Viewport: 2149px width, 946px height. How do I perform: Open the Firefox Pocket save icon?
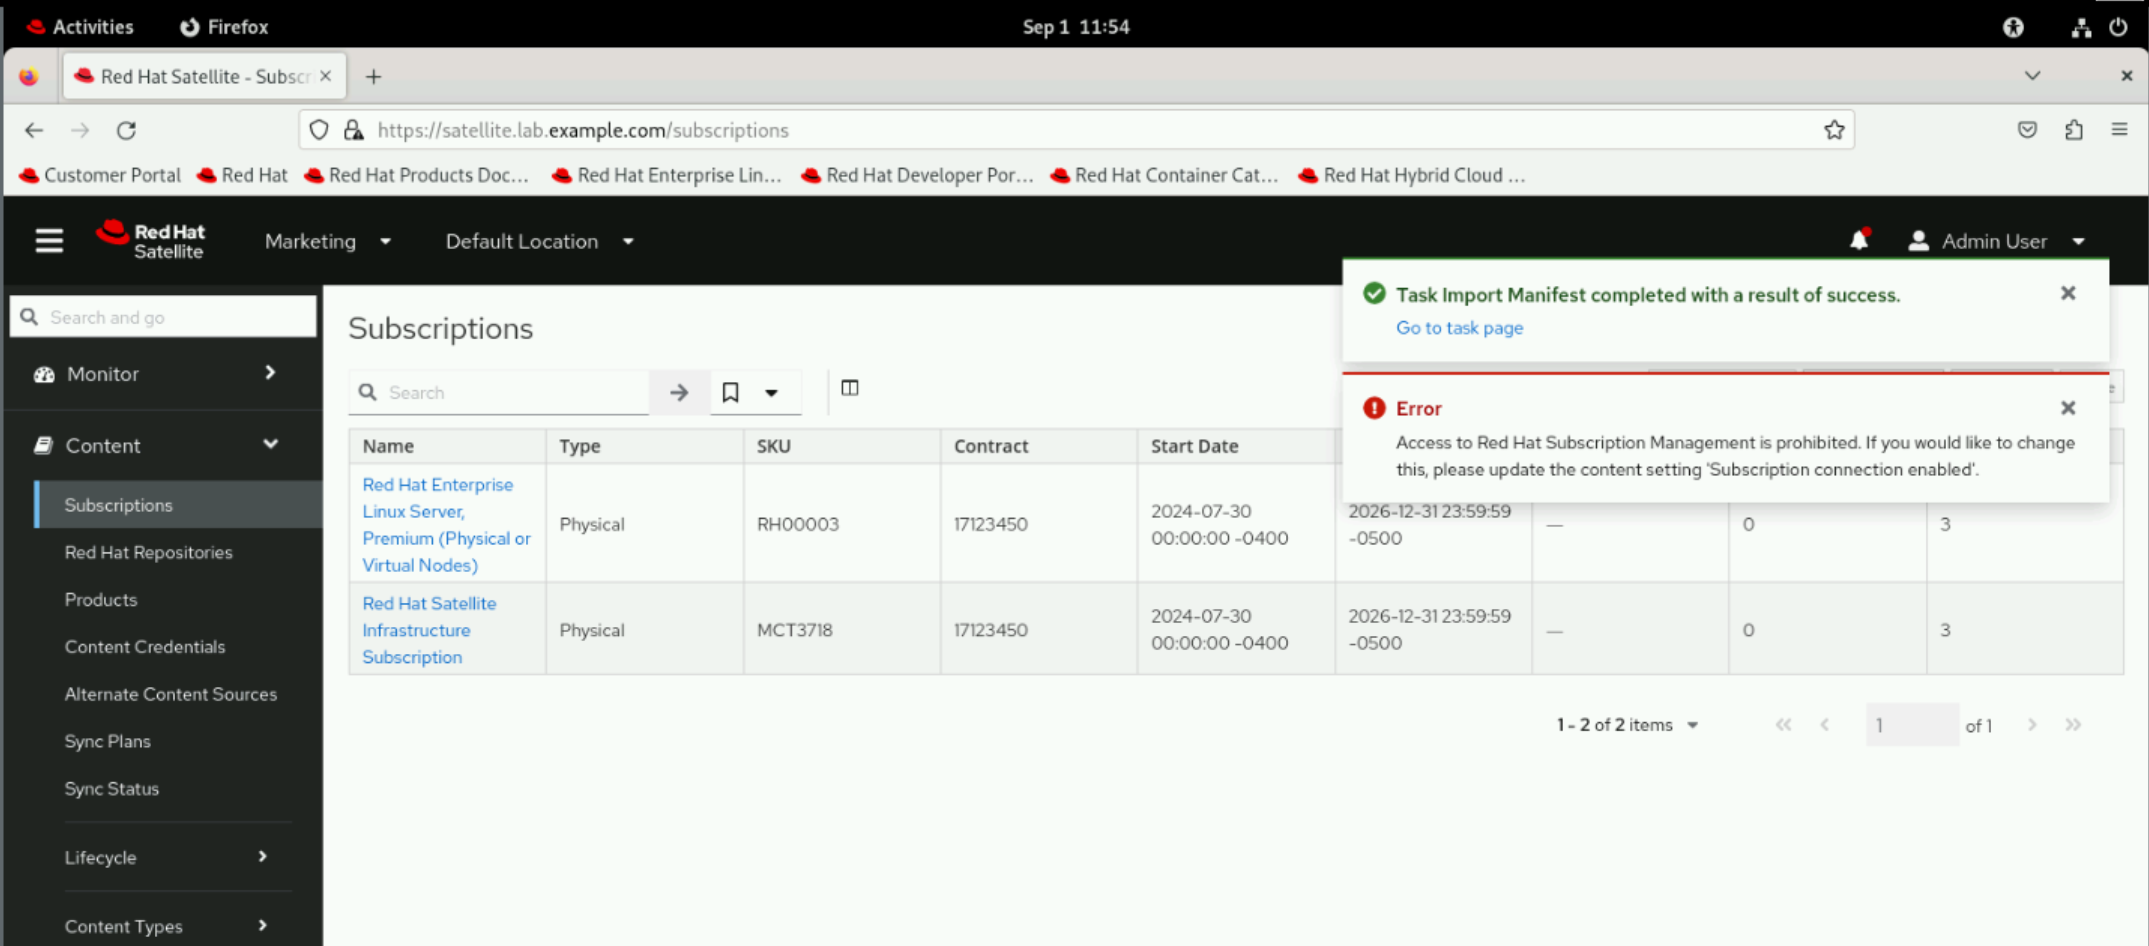pyautogui.click(x=2027, y=130)
